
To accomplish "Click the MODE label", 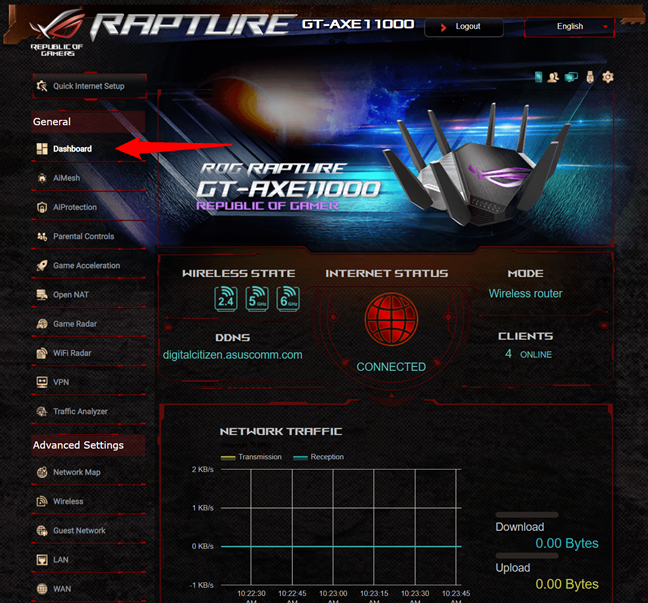I will point(525,274).
